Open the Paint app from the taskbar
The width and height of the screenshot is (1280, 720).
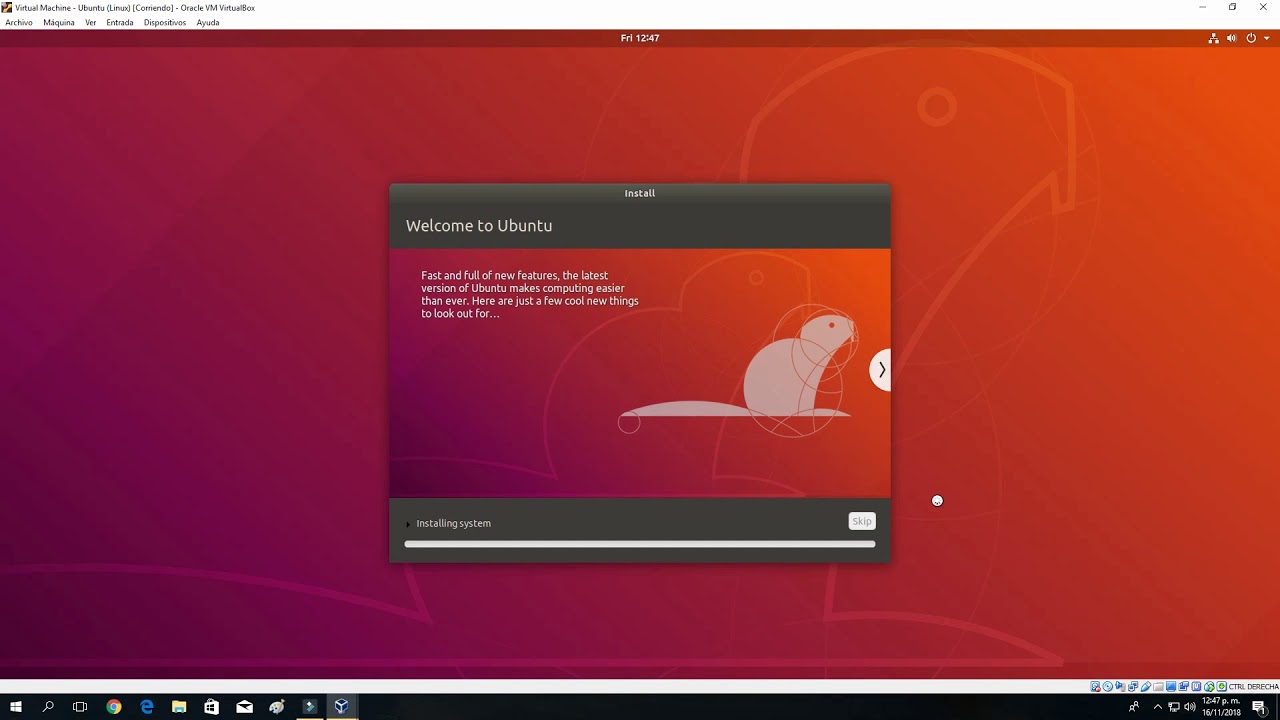click(277, 707)
